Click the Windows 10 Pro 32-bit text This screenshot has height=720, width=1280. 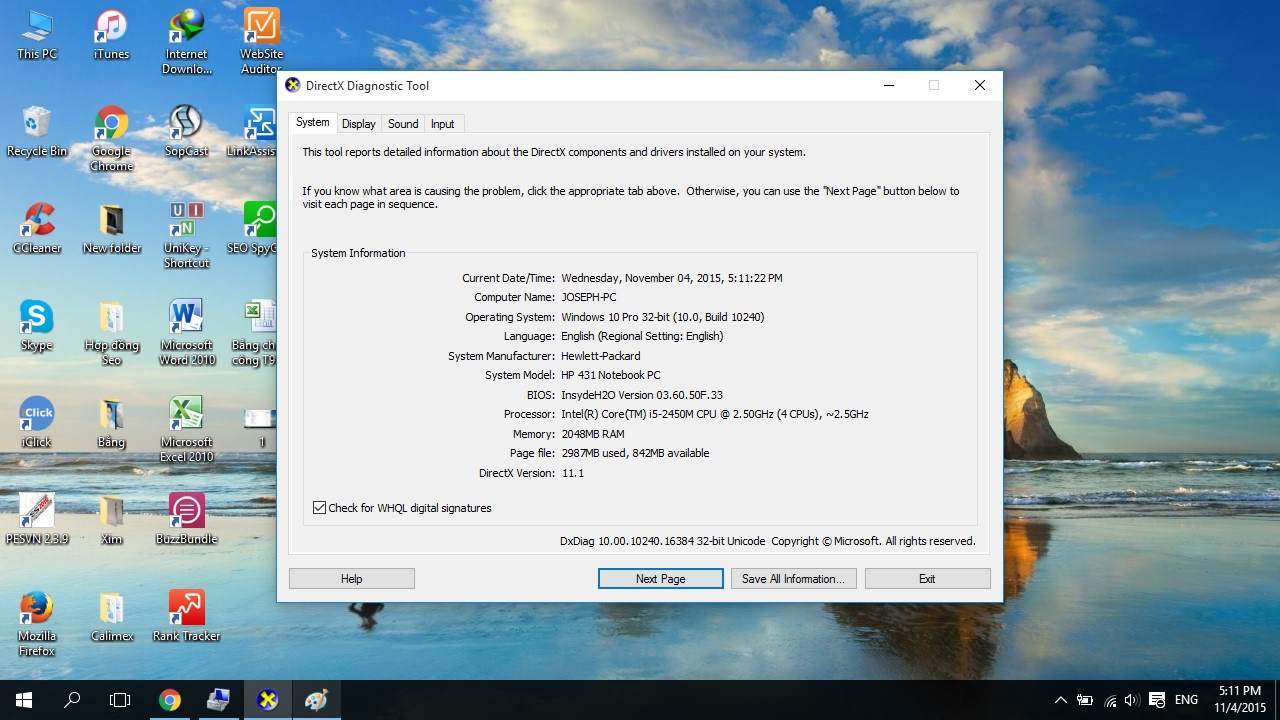[663, 317]
